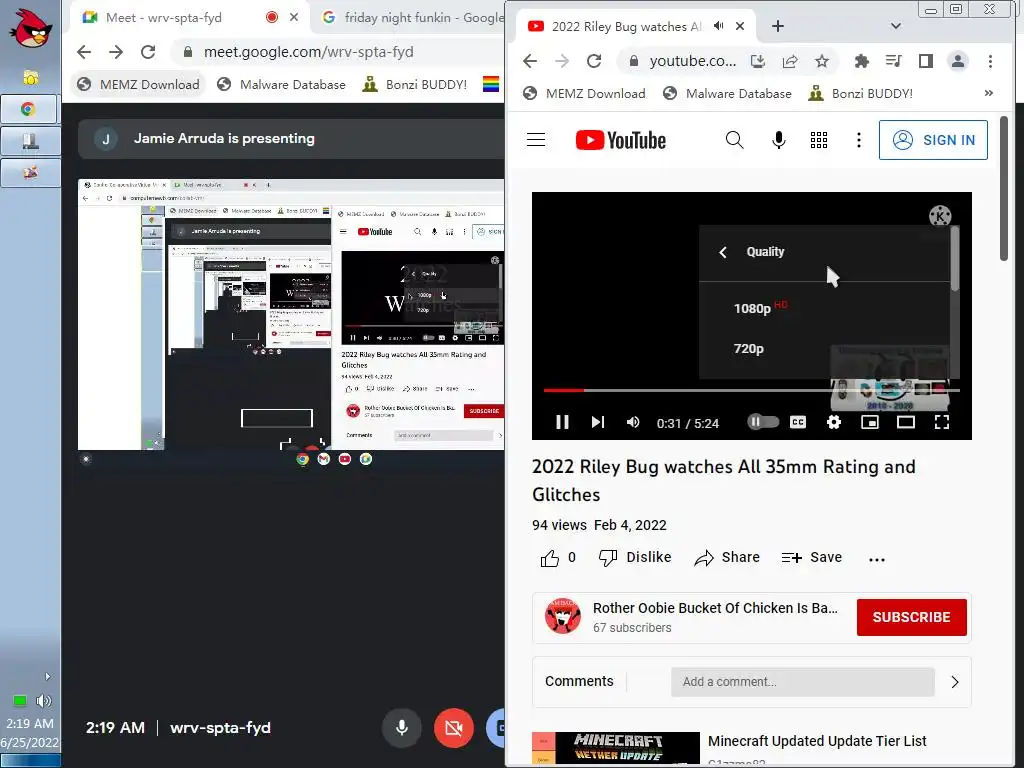Reload the Meet page
1024x768 pixels.
tap(148, 52)
